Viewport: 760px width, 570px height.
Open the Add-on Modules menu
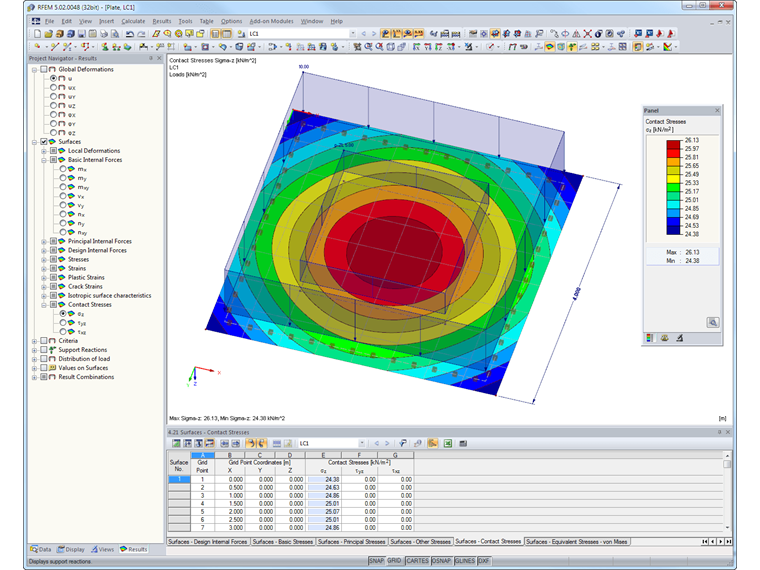[x=270, y=20]
